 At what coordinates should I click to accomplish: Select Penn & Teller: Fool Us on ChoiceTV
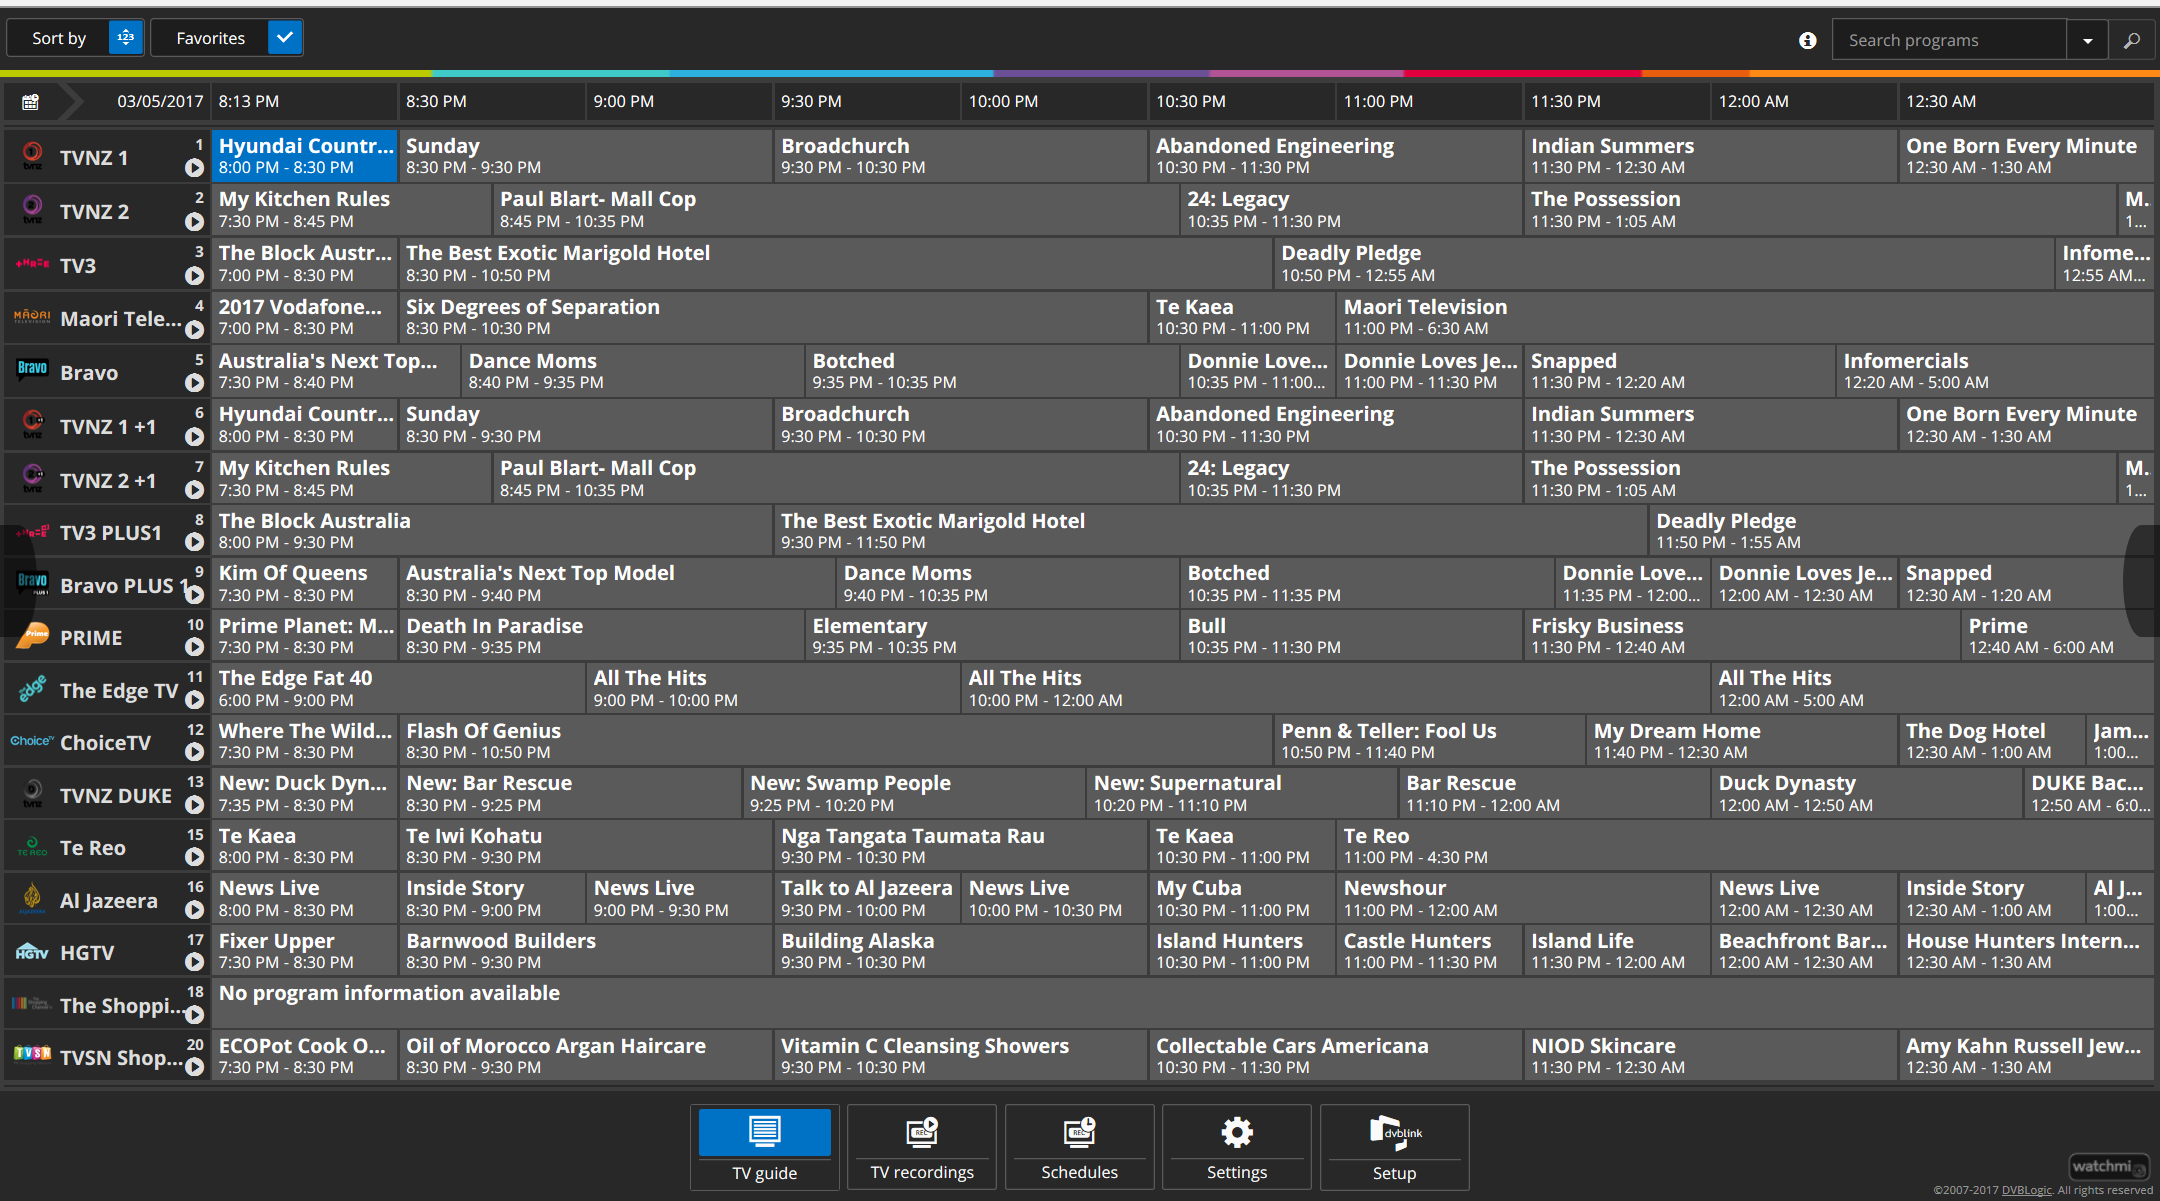[x=1429, y=741]
